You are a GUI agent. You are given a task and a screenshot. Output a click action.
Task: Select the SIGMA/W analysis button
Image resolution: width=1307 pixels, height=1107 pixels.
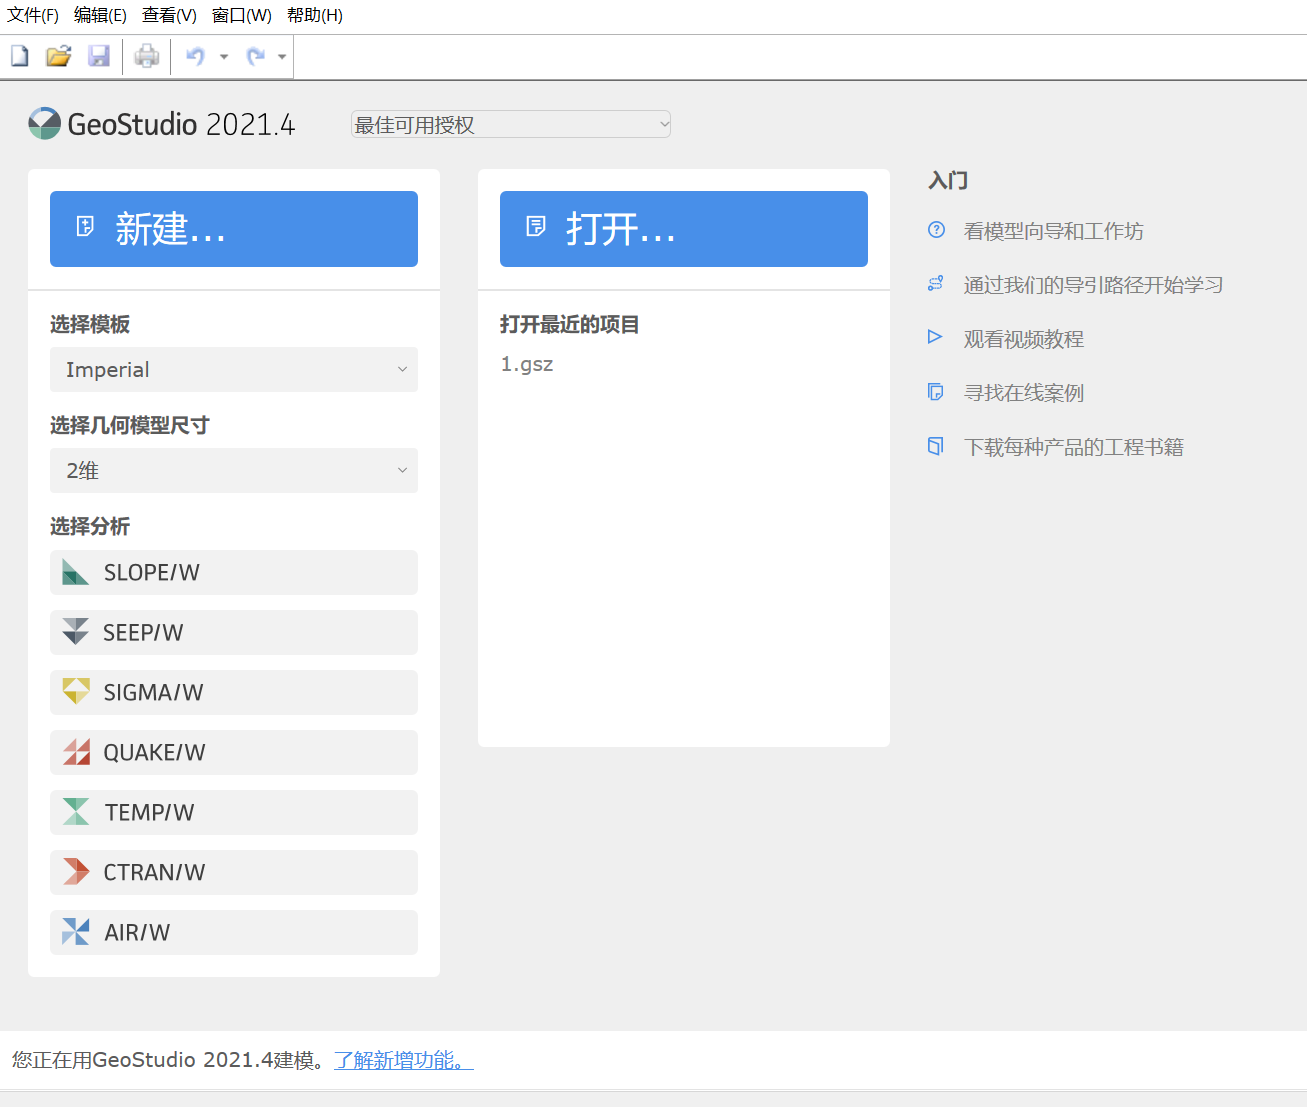pyautogui.click(x=234, y=692)
